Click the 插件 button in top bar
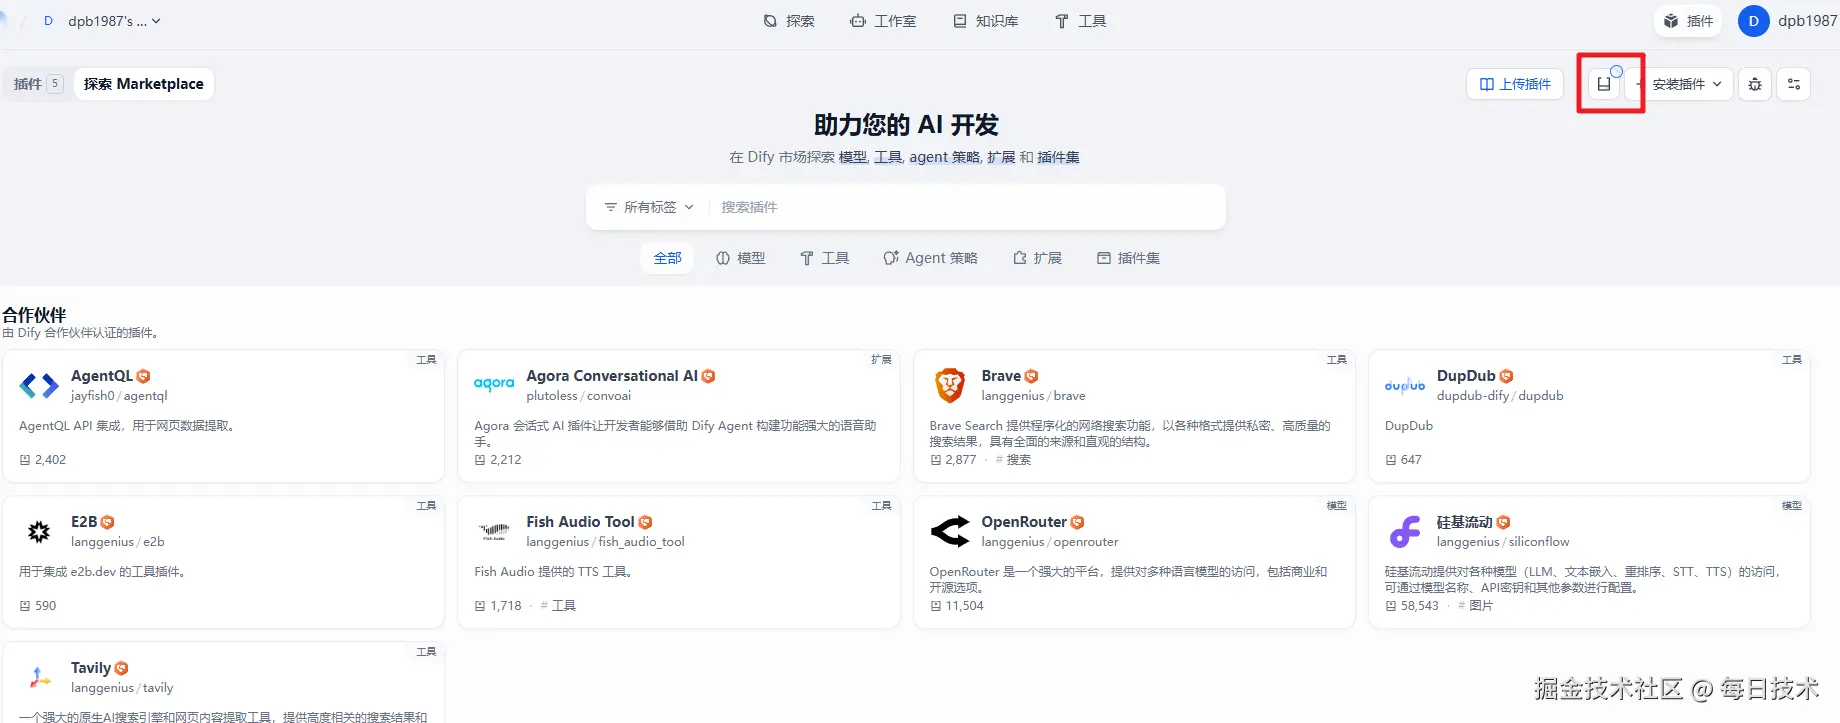The width and height of the screenshot is (1840, 723). click(x=1688, y=21)
